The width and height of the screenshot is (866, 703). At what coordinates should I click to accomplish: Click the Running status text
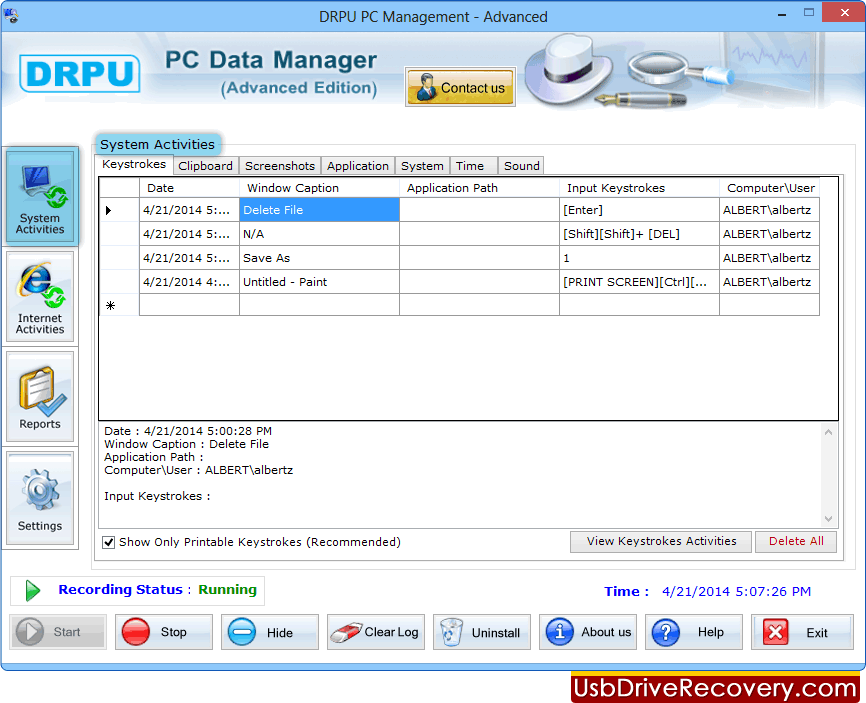[x=227, y=589]
